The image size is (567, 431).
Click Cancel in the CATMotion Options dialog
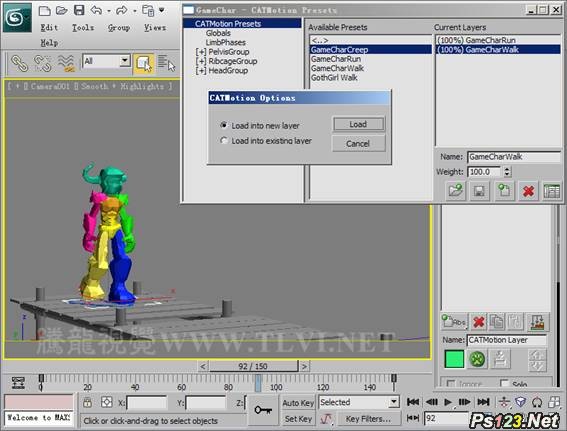tap(358, 144)
